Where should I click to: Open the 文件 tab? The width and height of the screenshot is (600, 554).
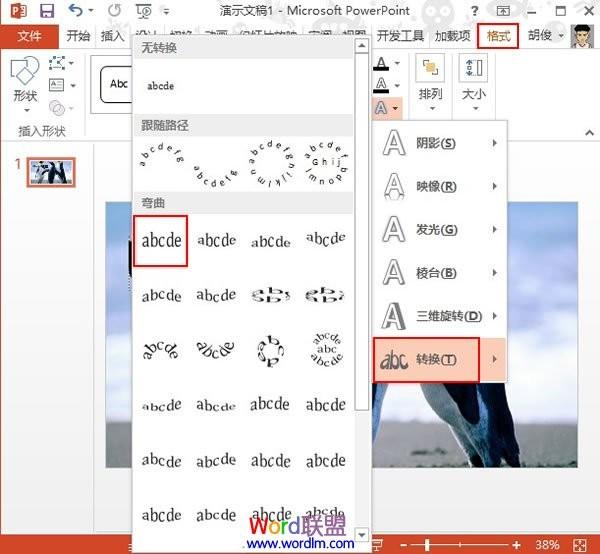point(29,36)
